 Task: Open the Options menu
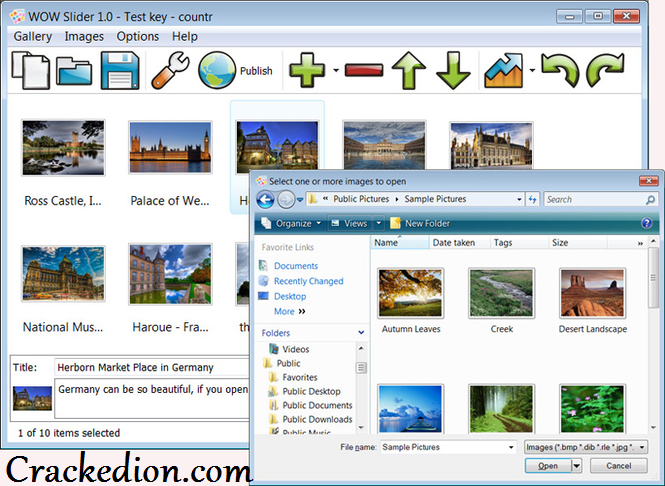[137, 36]
